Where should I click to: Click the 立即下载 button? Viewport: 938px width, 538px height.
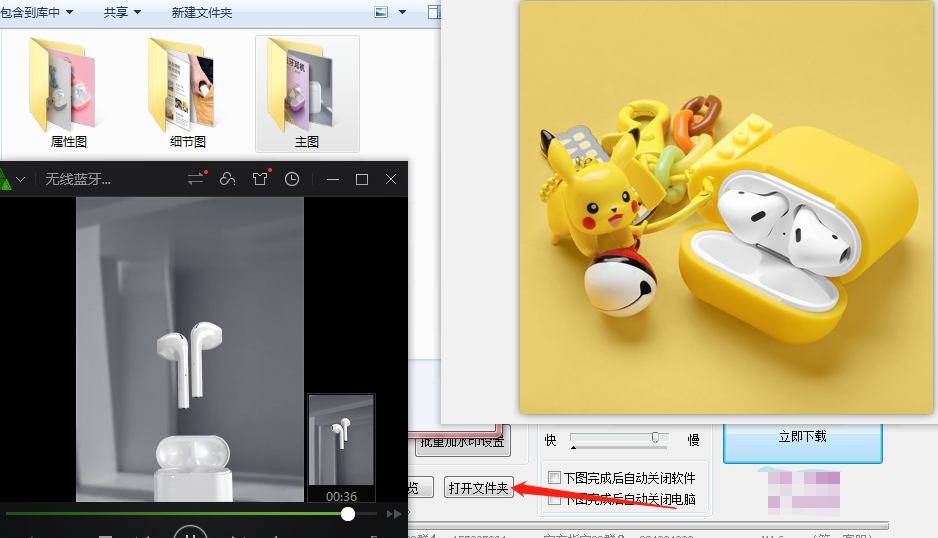point(803,442)
